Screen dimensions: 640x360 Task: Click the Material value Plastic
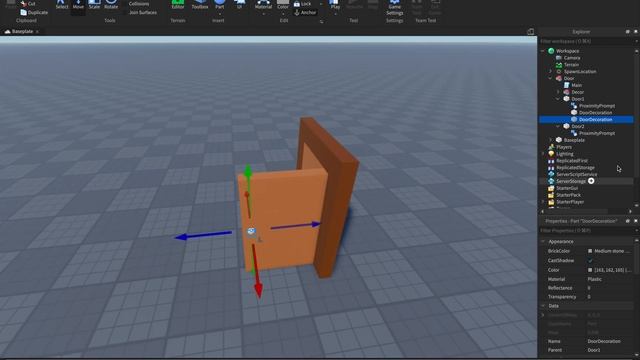(x=594, y=279)
